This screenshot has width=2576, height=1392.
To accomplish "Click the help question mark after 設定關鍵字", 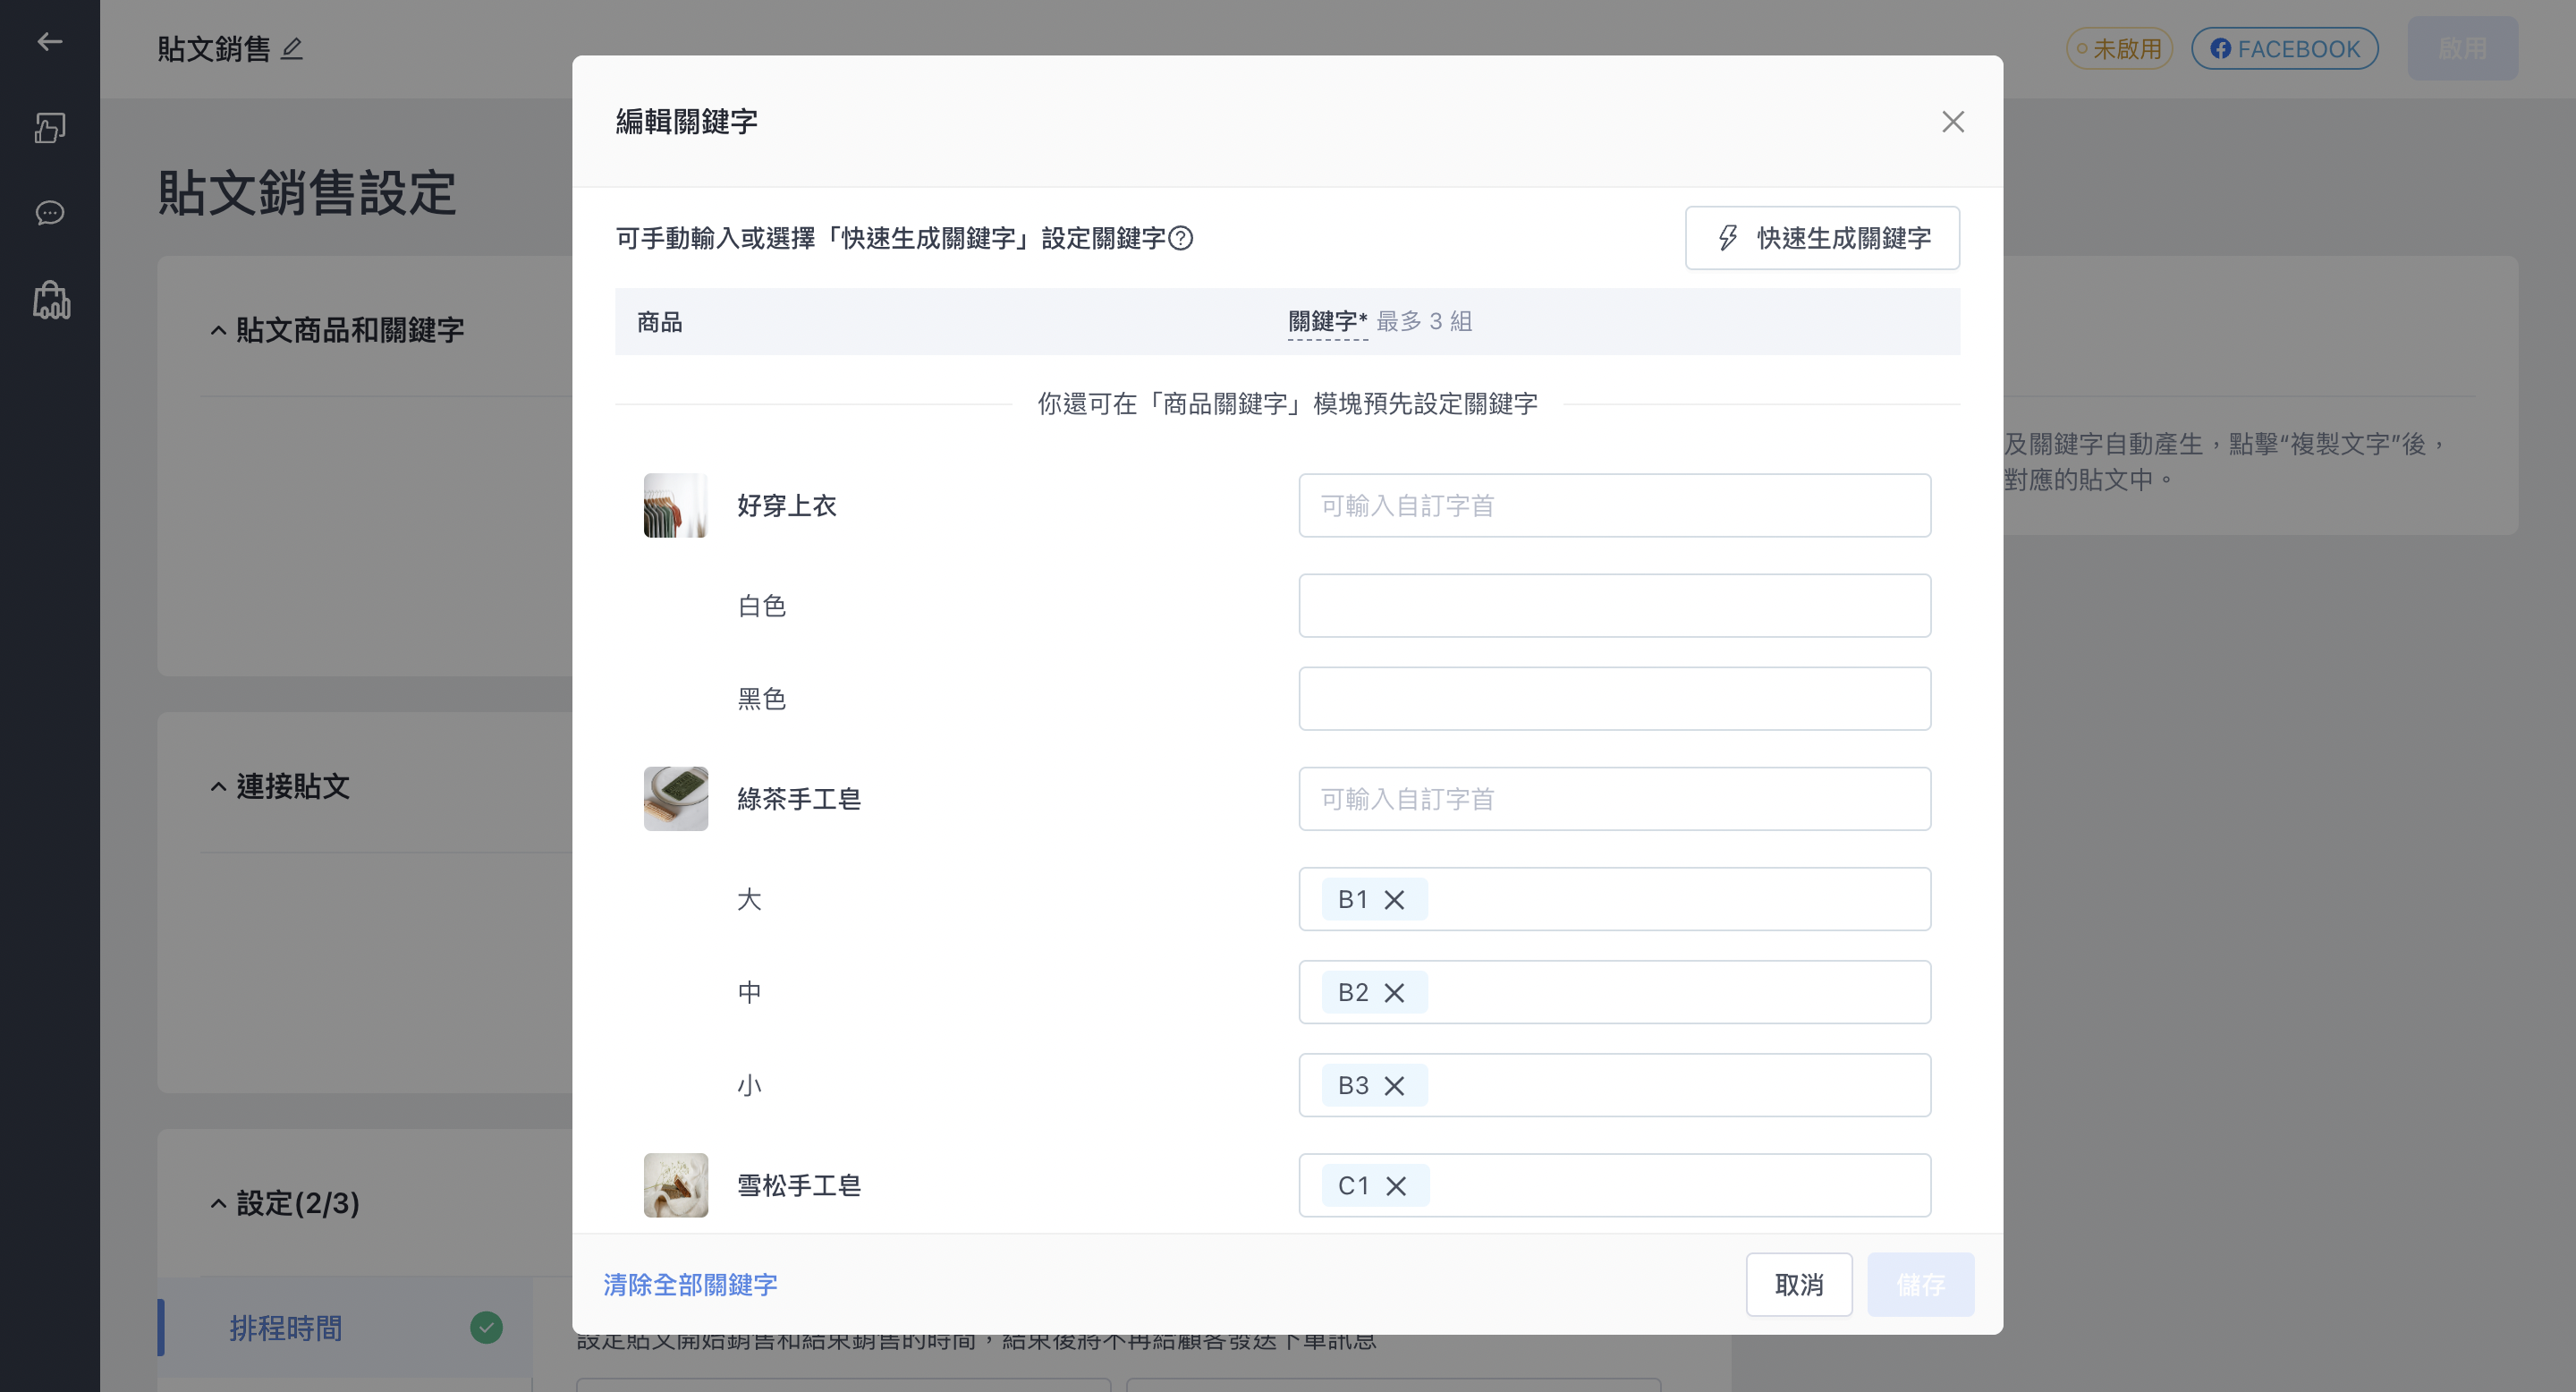I will 1180,238.
